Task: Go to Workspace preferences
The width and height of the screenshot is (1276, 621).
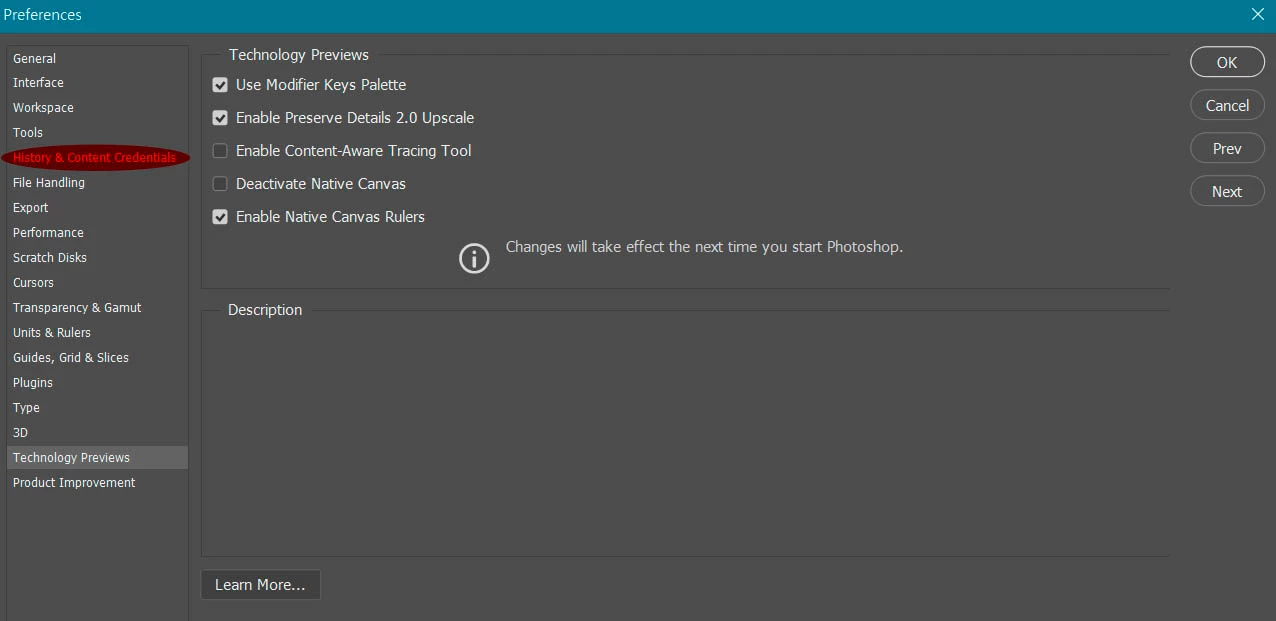Action: (97, 108)
